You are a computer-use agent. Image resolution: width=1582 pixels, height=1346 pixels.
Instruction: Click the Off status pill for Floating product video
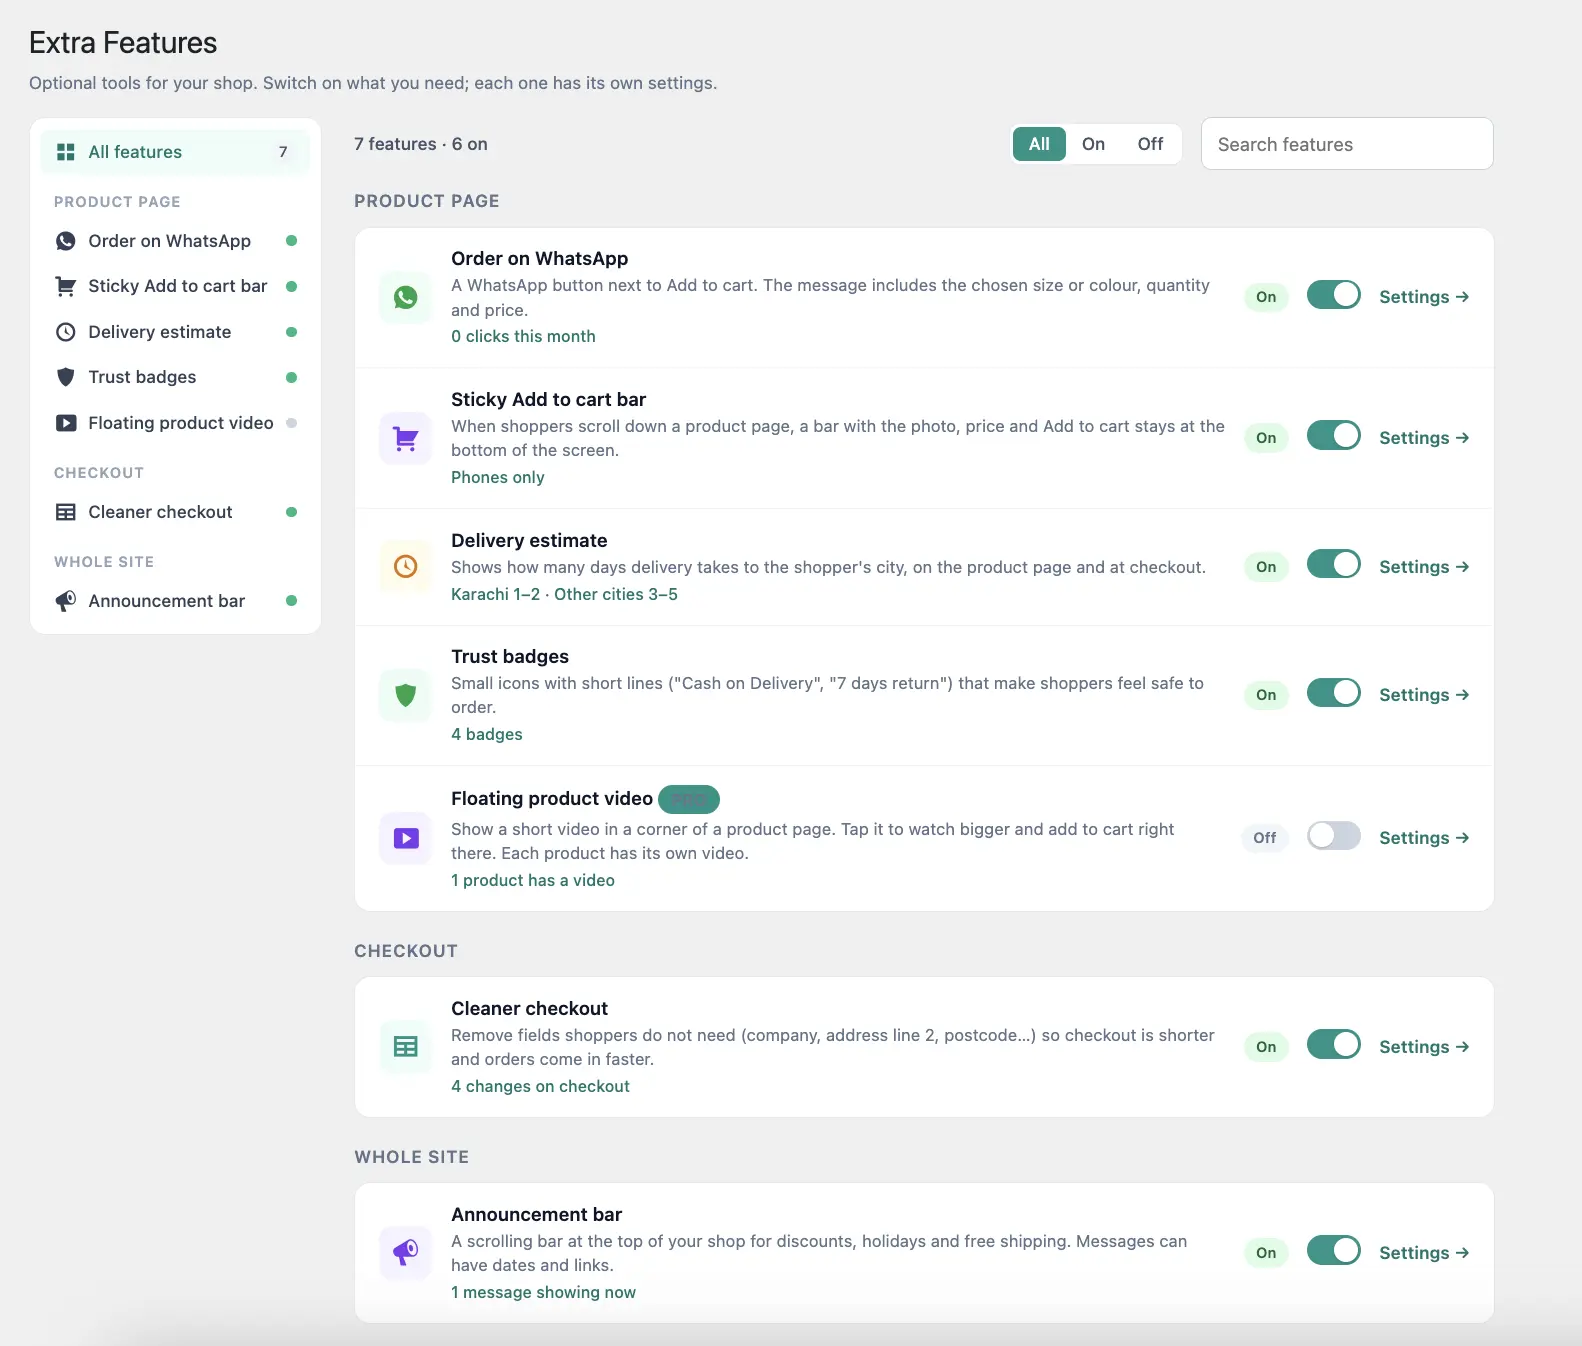[x=1265, y=838]
